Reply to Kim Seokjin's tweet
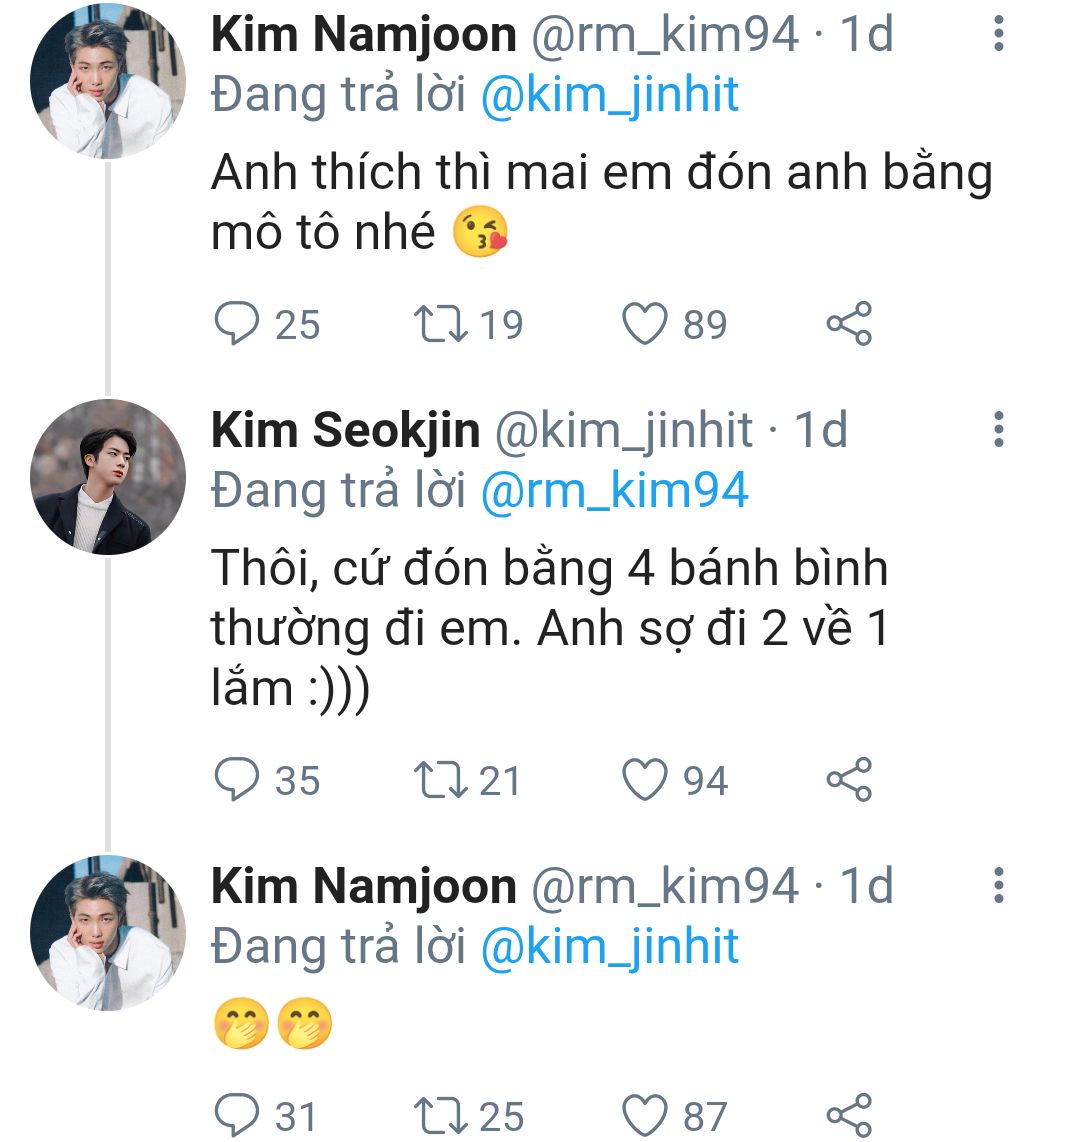1080x1142 pixels. [238, 780]
